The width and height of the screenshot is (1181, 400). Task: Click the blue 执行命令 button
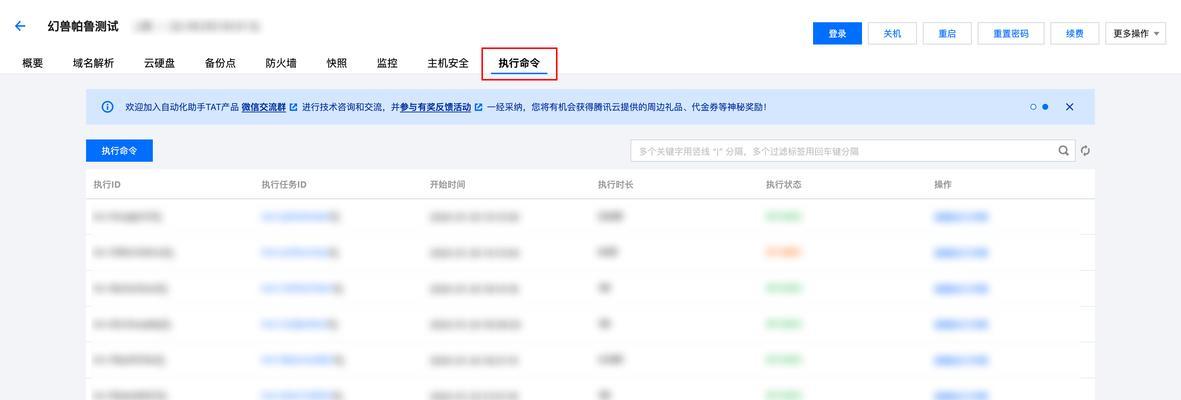tap(119, 151)
